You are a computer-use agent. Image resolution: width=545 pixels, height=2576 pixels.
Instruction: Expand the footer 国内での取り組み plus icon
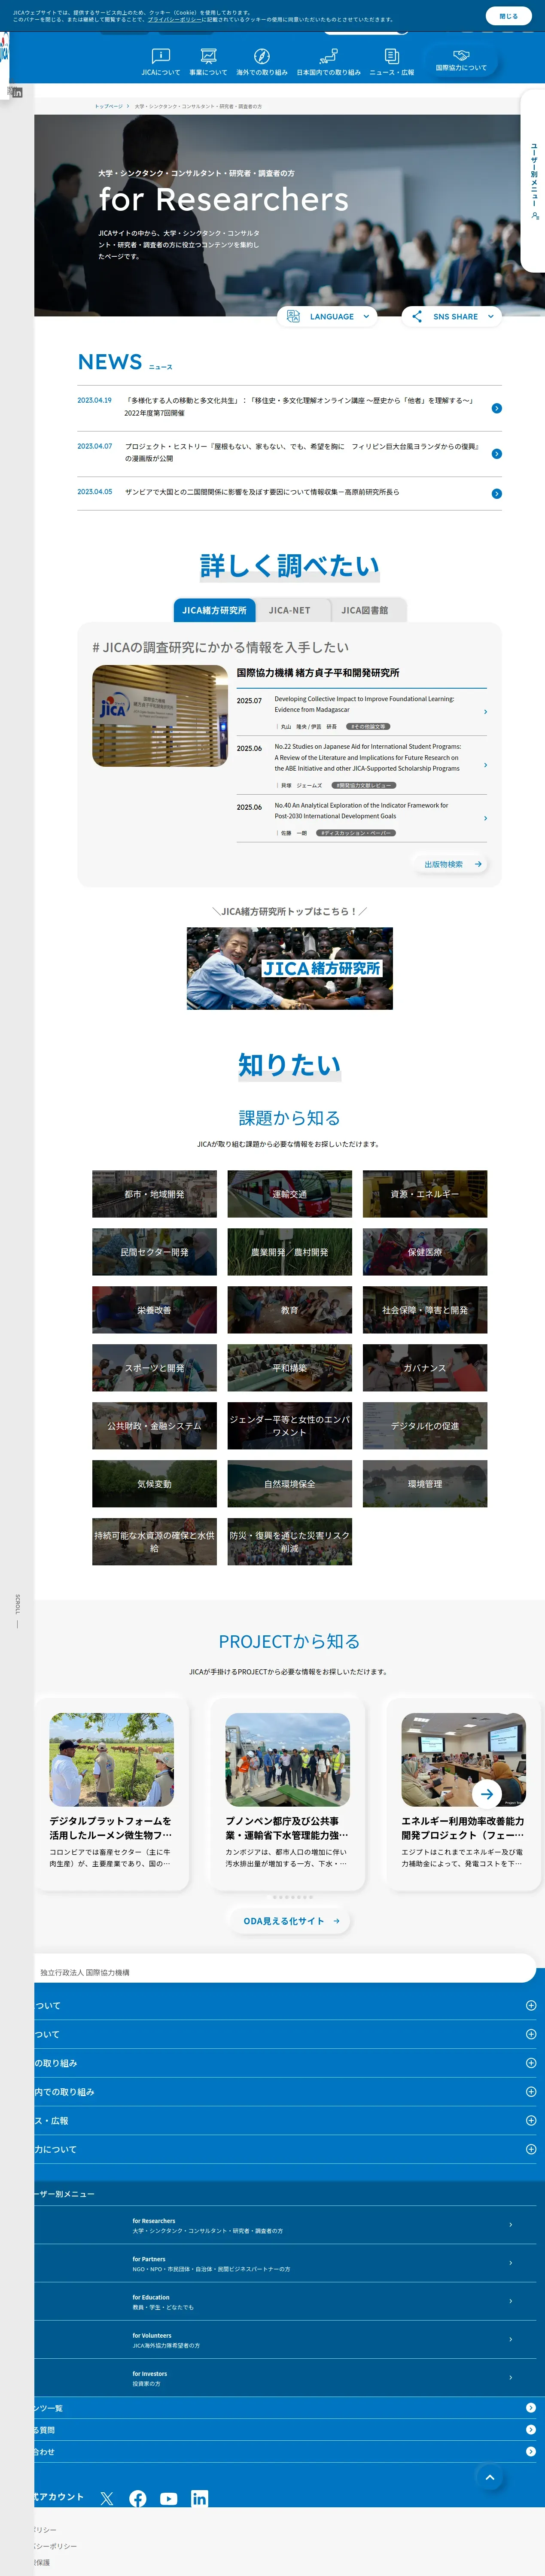(531, 2092)
